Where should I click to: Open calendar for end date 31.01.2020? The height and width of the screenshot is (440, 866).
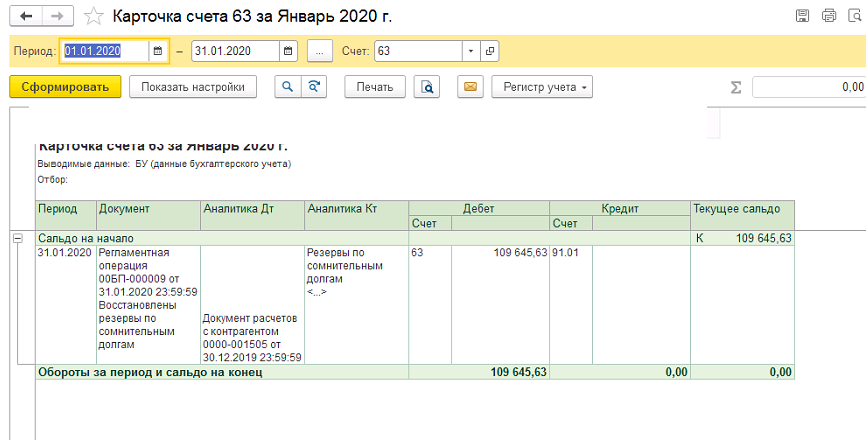(288, 51)
